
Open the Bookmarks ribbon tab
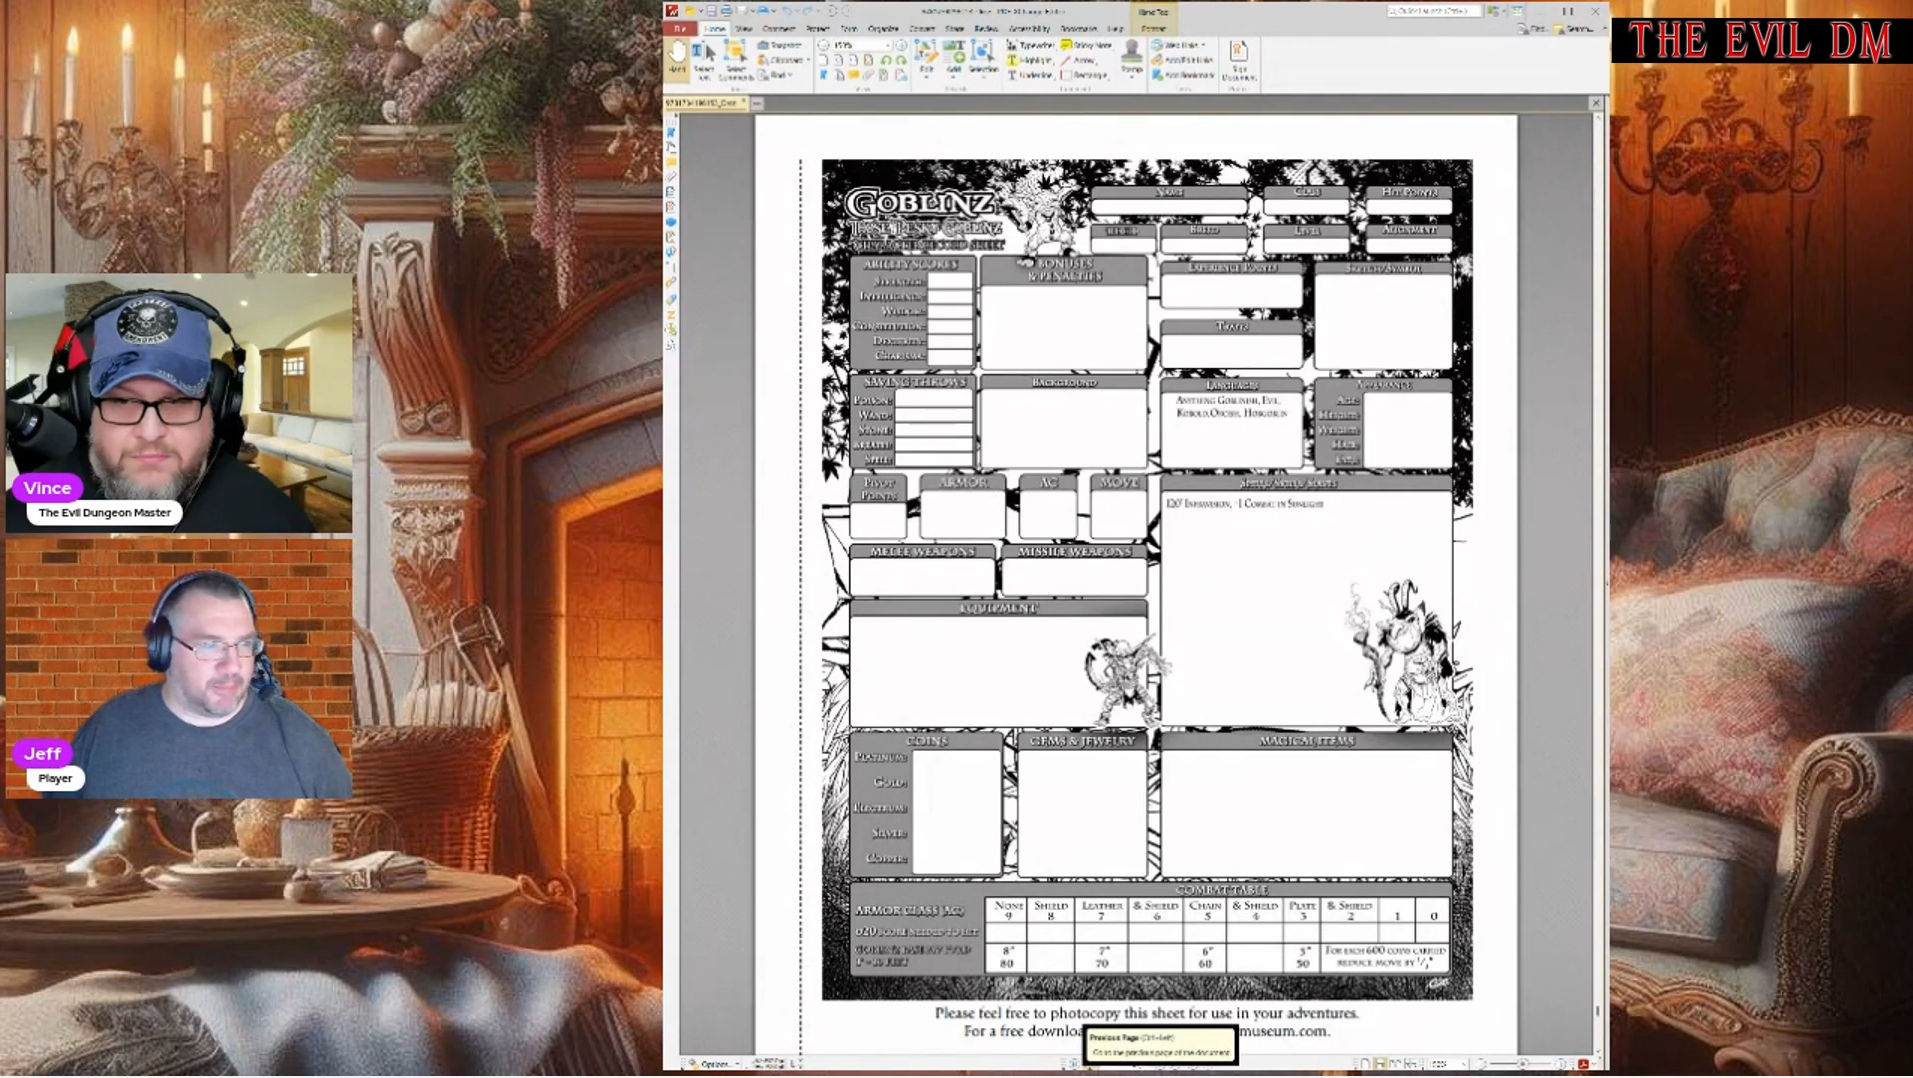tap(1078, 29)
